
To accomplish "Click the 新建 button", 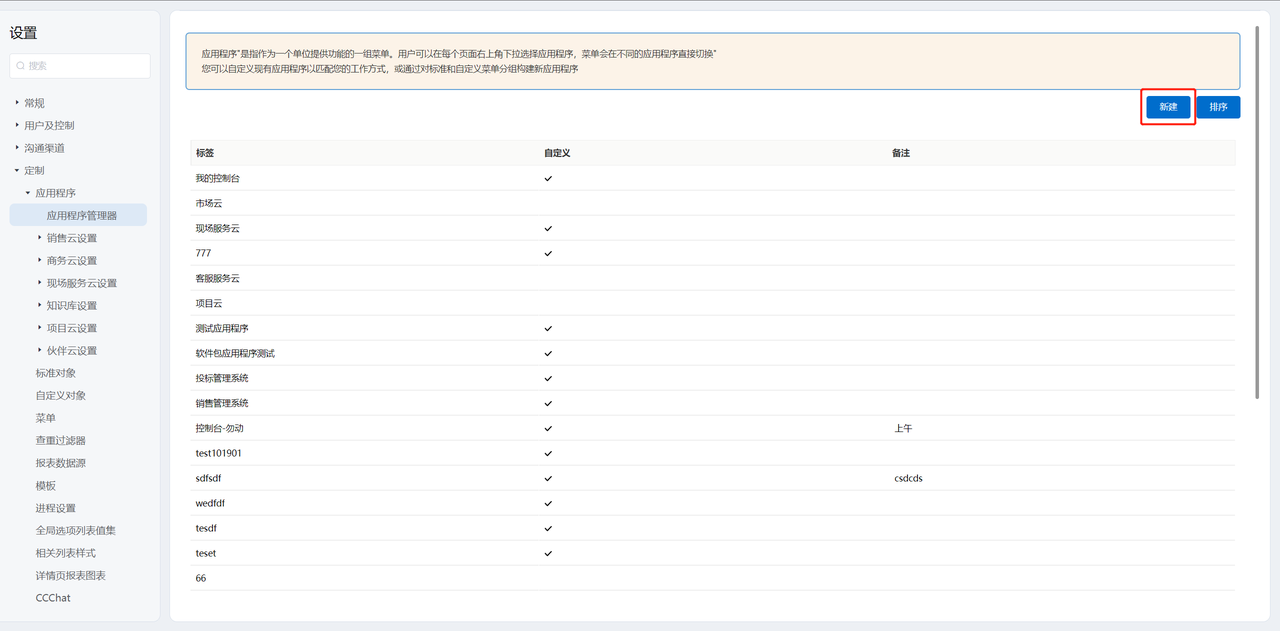I will point(1168,107).
